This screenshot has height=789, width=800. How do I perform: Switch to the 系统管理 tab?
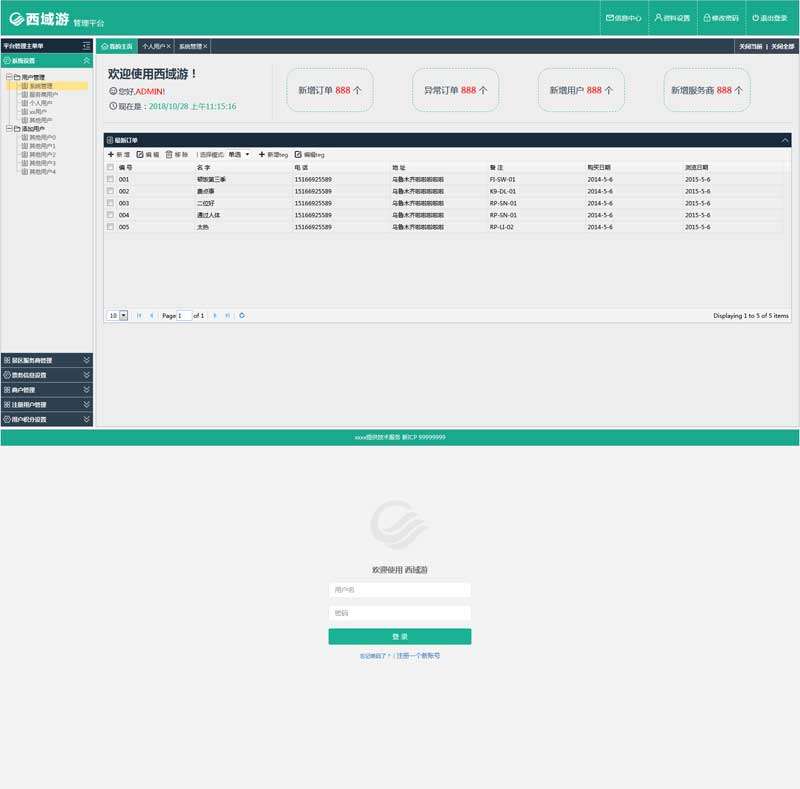tap(190, 46)
